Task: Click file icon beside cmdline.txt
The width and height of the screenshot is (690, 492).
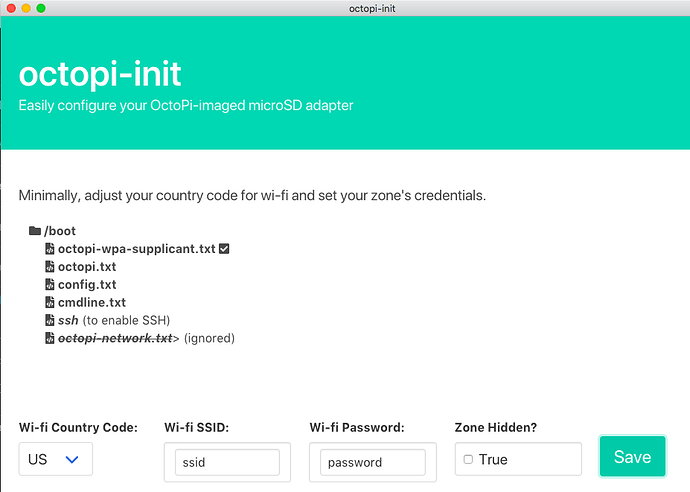Action: click(x=50, y=302)
